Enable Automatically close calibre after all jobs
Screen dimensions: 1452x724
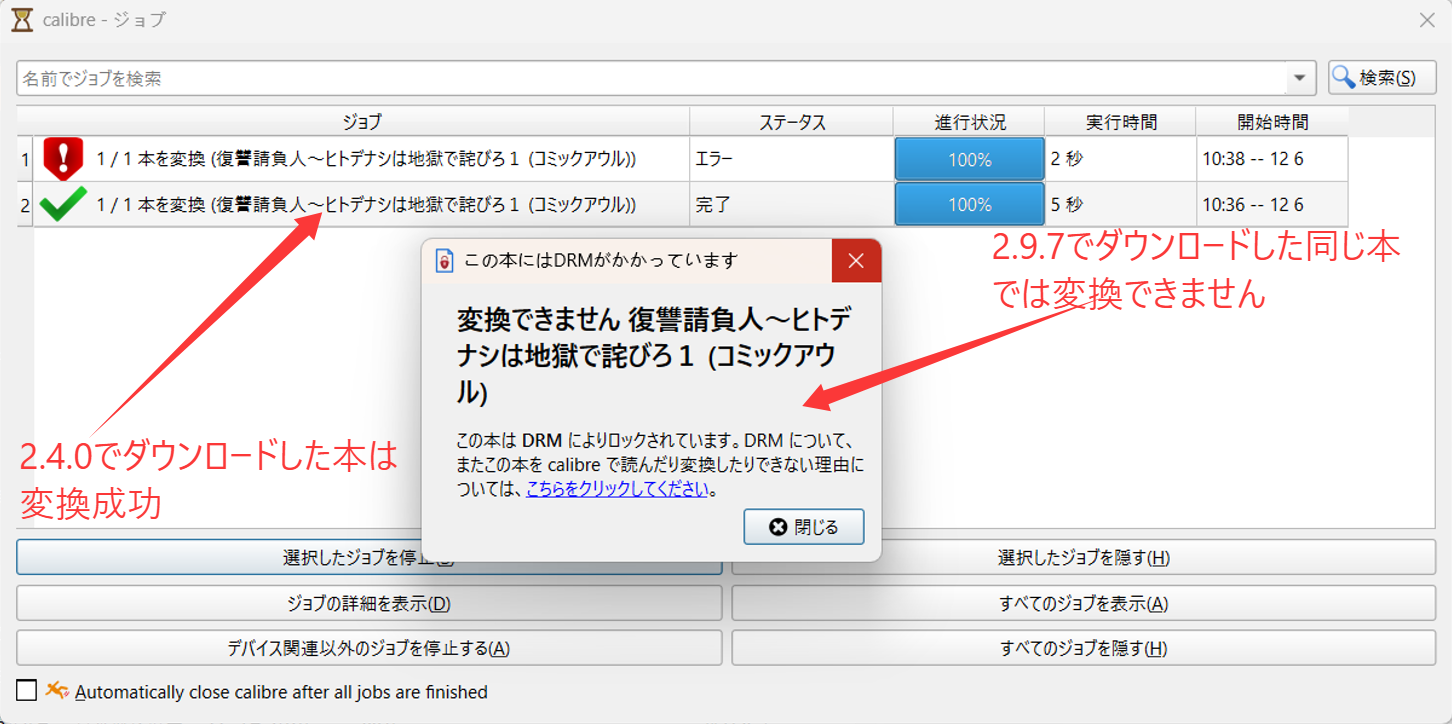[x=27, y=690]
